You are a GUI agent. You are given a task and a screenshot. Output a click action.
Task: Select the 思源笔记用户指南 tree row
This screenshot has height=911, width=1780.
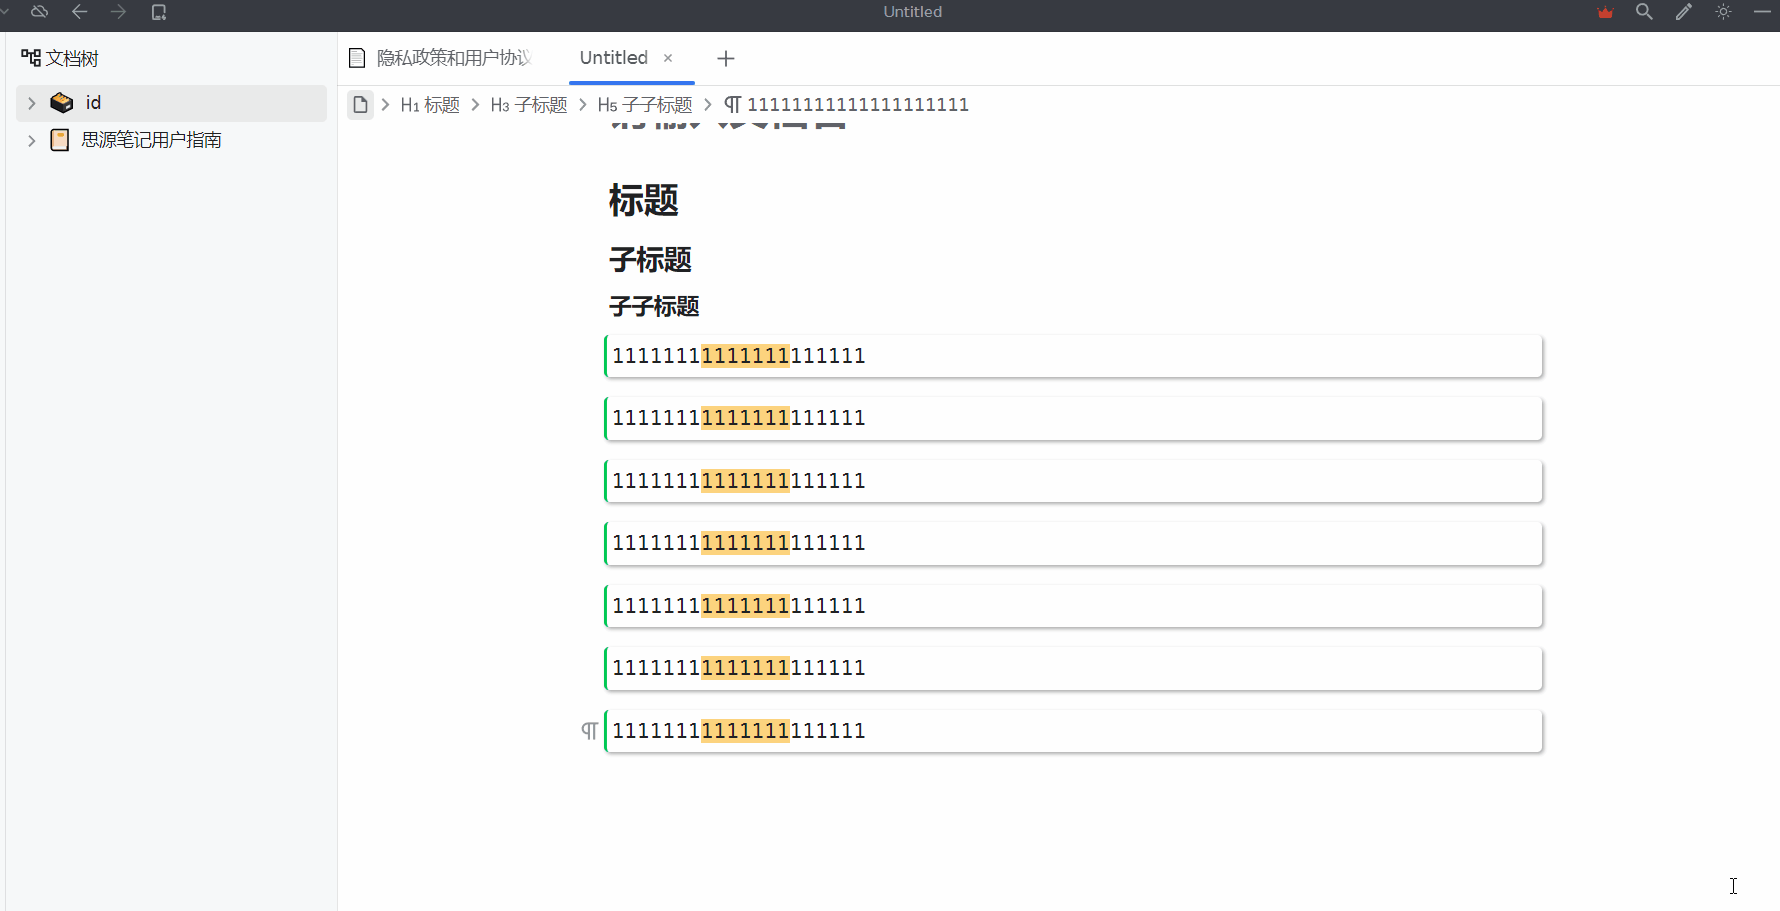(171, 141)
